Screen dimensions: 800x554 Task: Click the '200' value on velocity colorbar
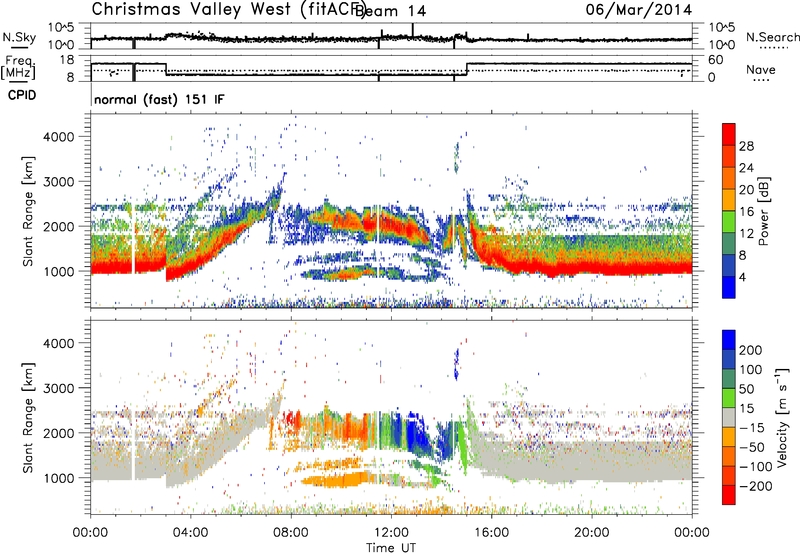[x=751, y=350]
